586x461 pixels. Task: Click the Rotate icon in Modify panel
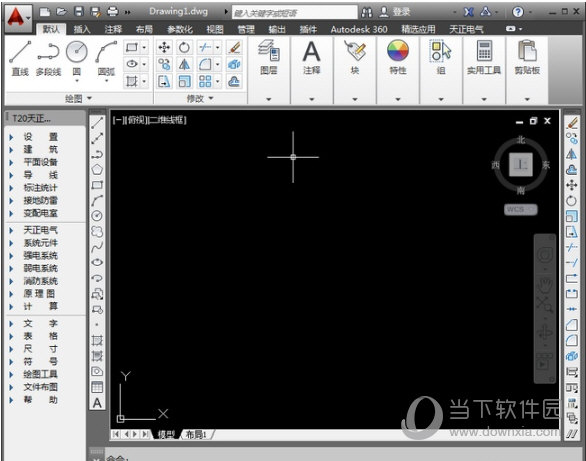[x=184, y=47]
